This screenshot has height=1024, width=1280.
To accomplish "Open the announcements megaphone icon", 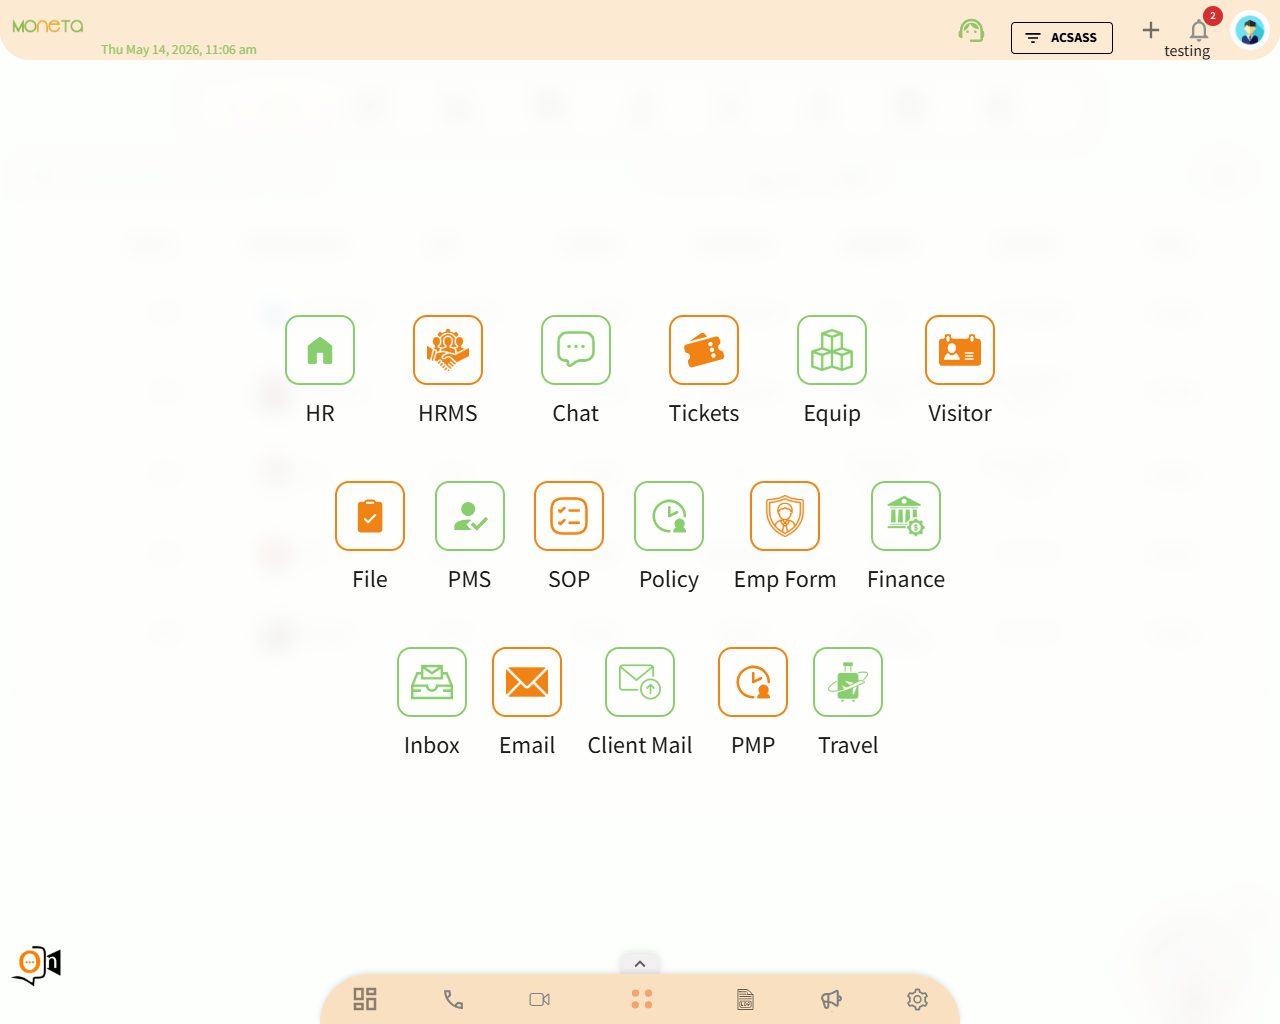I will click(831, 999).
